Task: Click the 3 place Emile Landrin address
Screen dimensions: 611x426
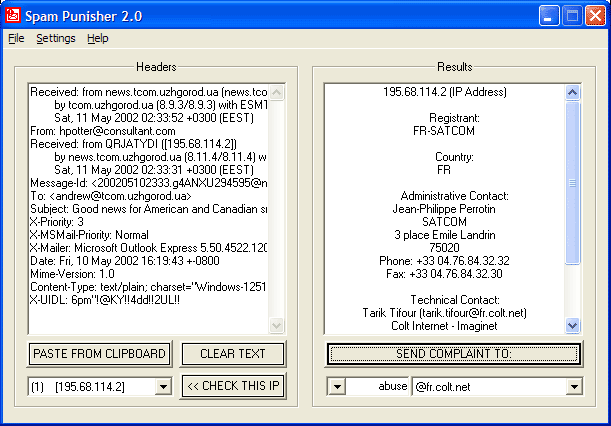Action: point(445,235)
